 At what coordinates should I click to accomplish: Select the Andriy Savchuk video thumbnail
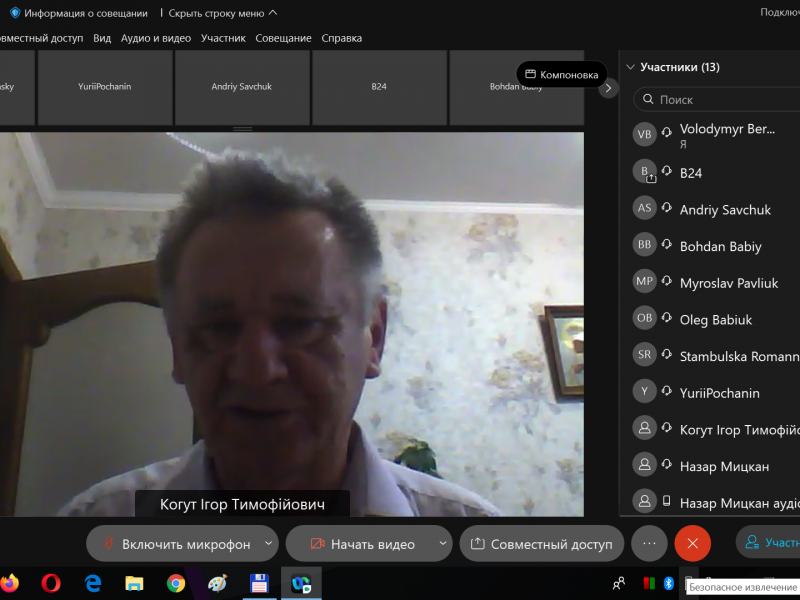[x=241, y=87]
